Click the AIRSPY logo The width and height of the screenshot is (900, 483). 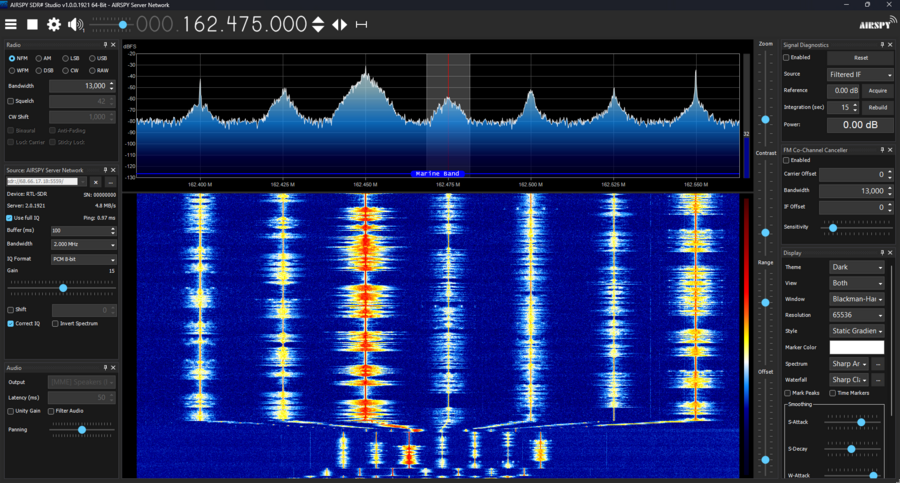tap(877, 24)
